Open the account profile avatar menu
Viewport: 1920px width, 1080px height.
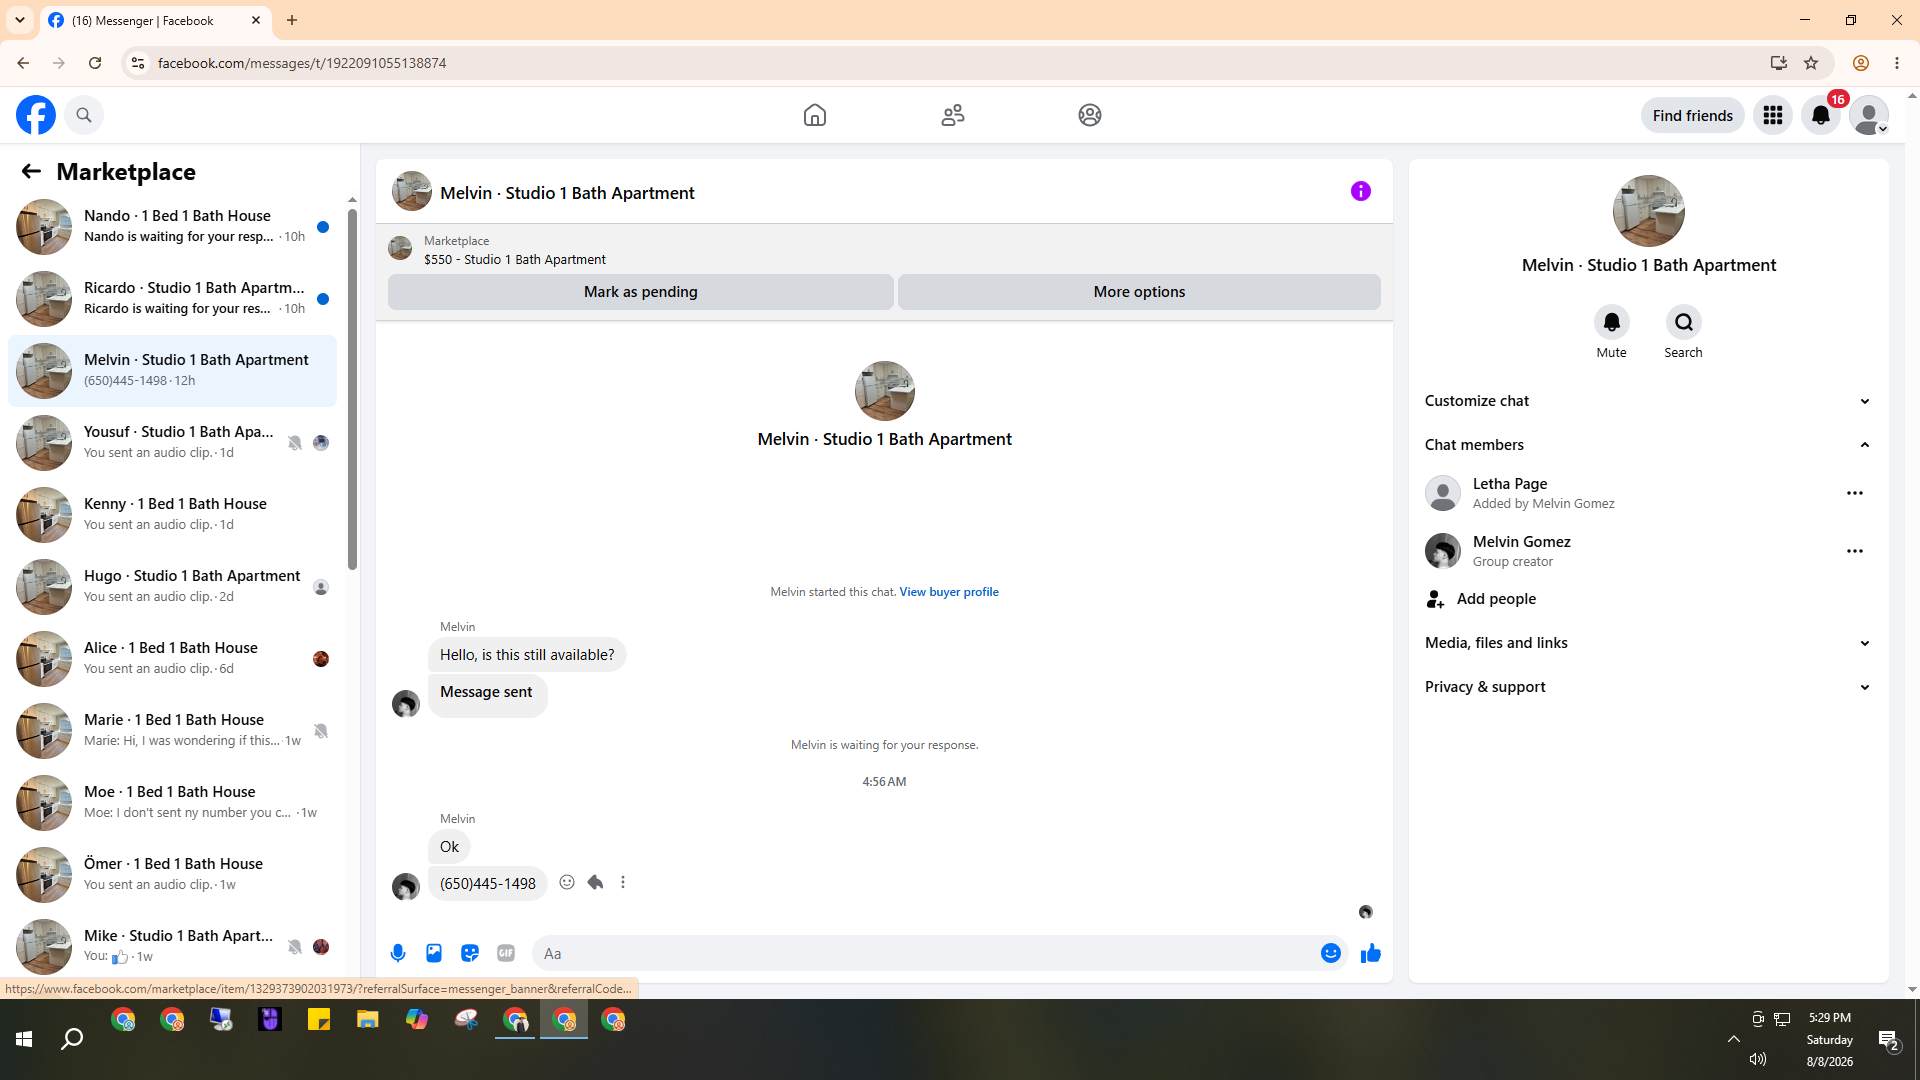(1869, 115)
